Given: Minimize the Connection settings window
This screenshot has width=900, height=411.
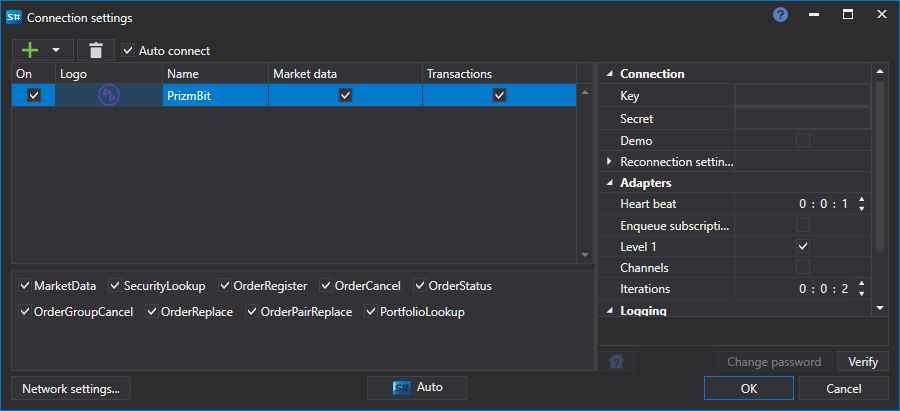Looking at the screenshot, I should 814,15.
